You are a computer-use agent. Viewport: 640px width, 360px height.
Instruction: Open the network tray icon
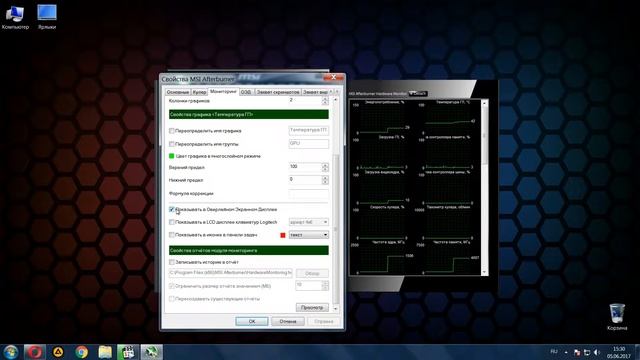(x=587, y=352)
